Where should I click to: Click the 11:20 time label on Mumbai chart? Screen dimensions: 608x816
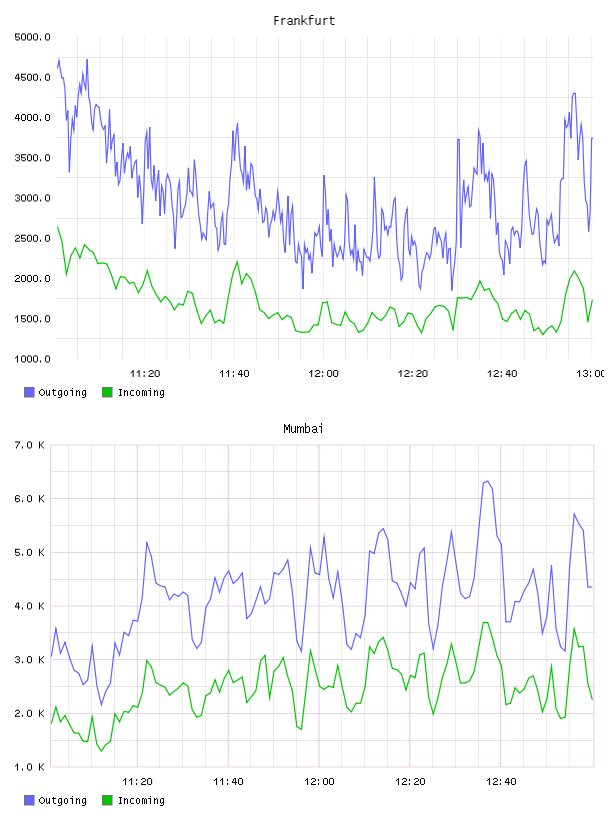137,782
